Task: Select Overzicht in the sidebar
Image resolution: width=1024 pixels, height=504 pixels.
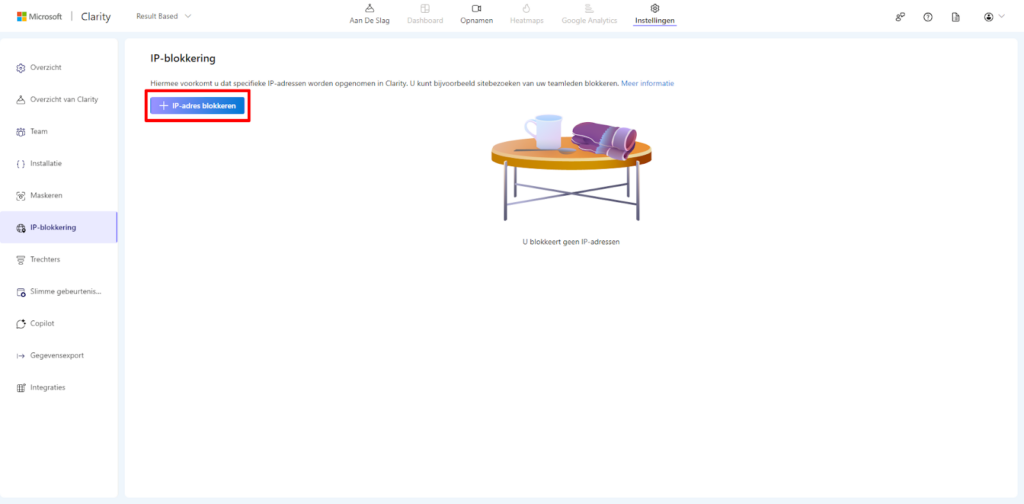Action: tap(59, 67)
